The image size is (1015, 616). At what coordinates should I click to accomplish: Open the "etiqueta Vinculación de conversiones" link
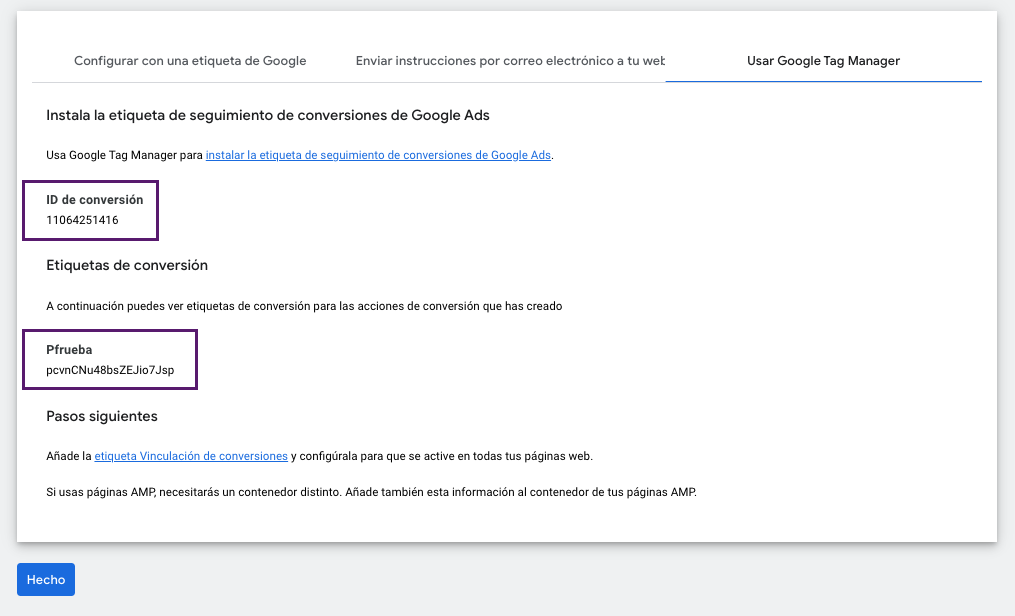pos(190,455)
